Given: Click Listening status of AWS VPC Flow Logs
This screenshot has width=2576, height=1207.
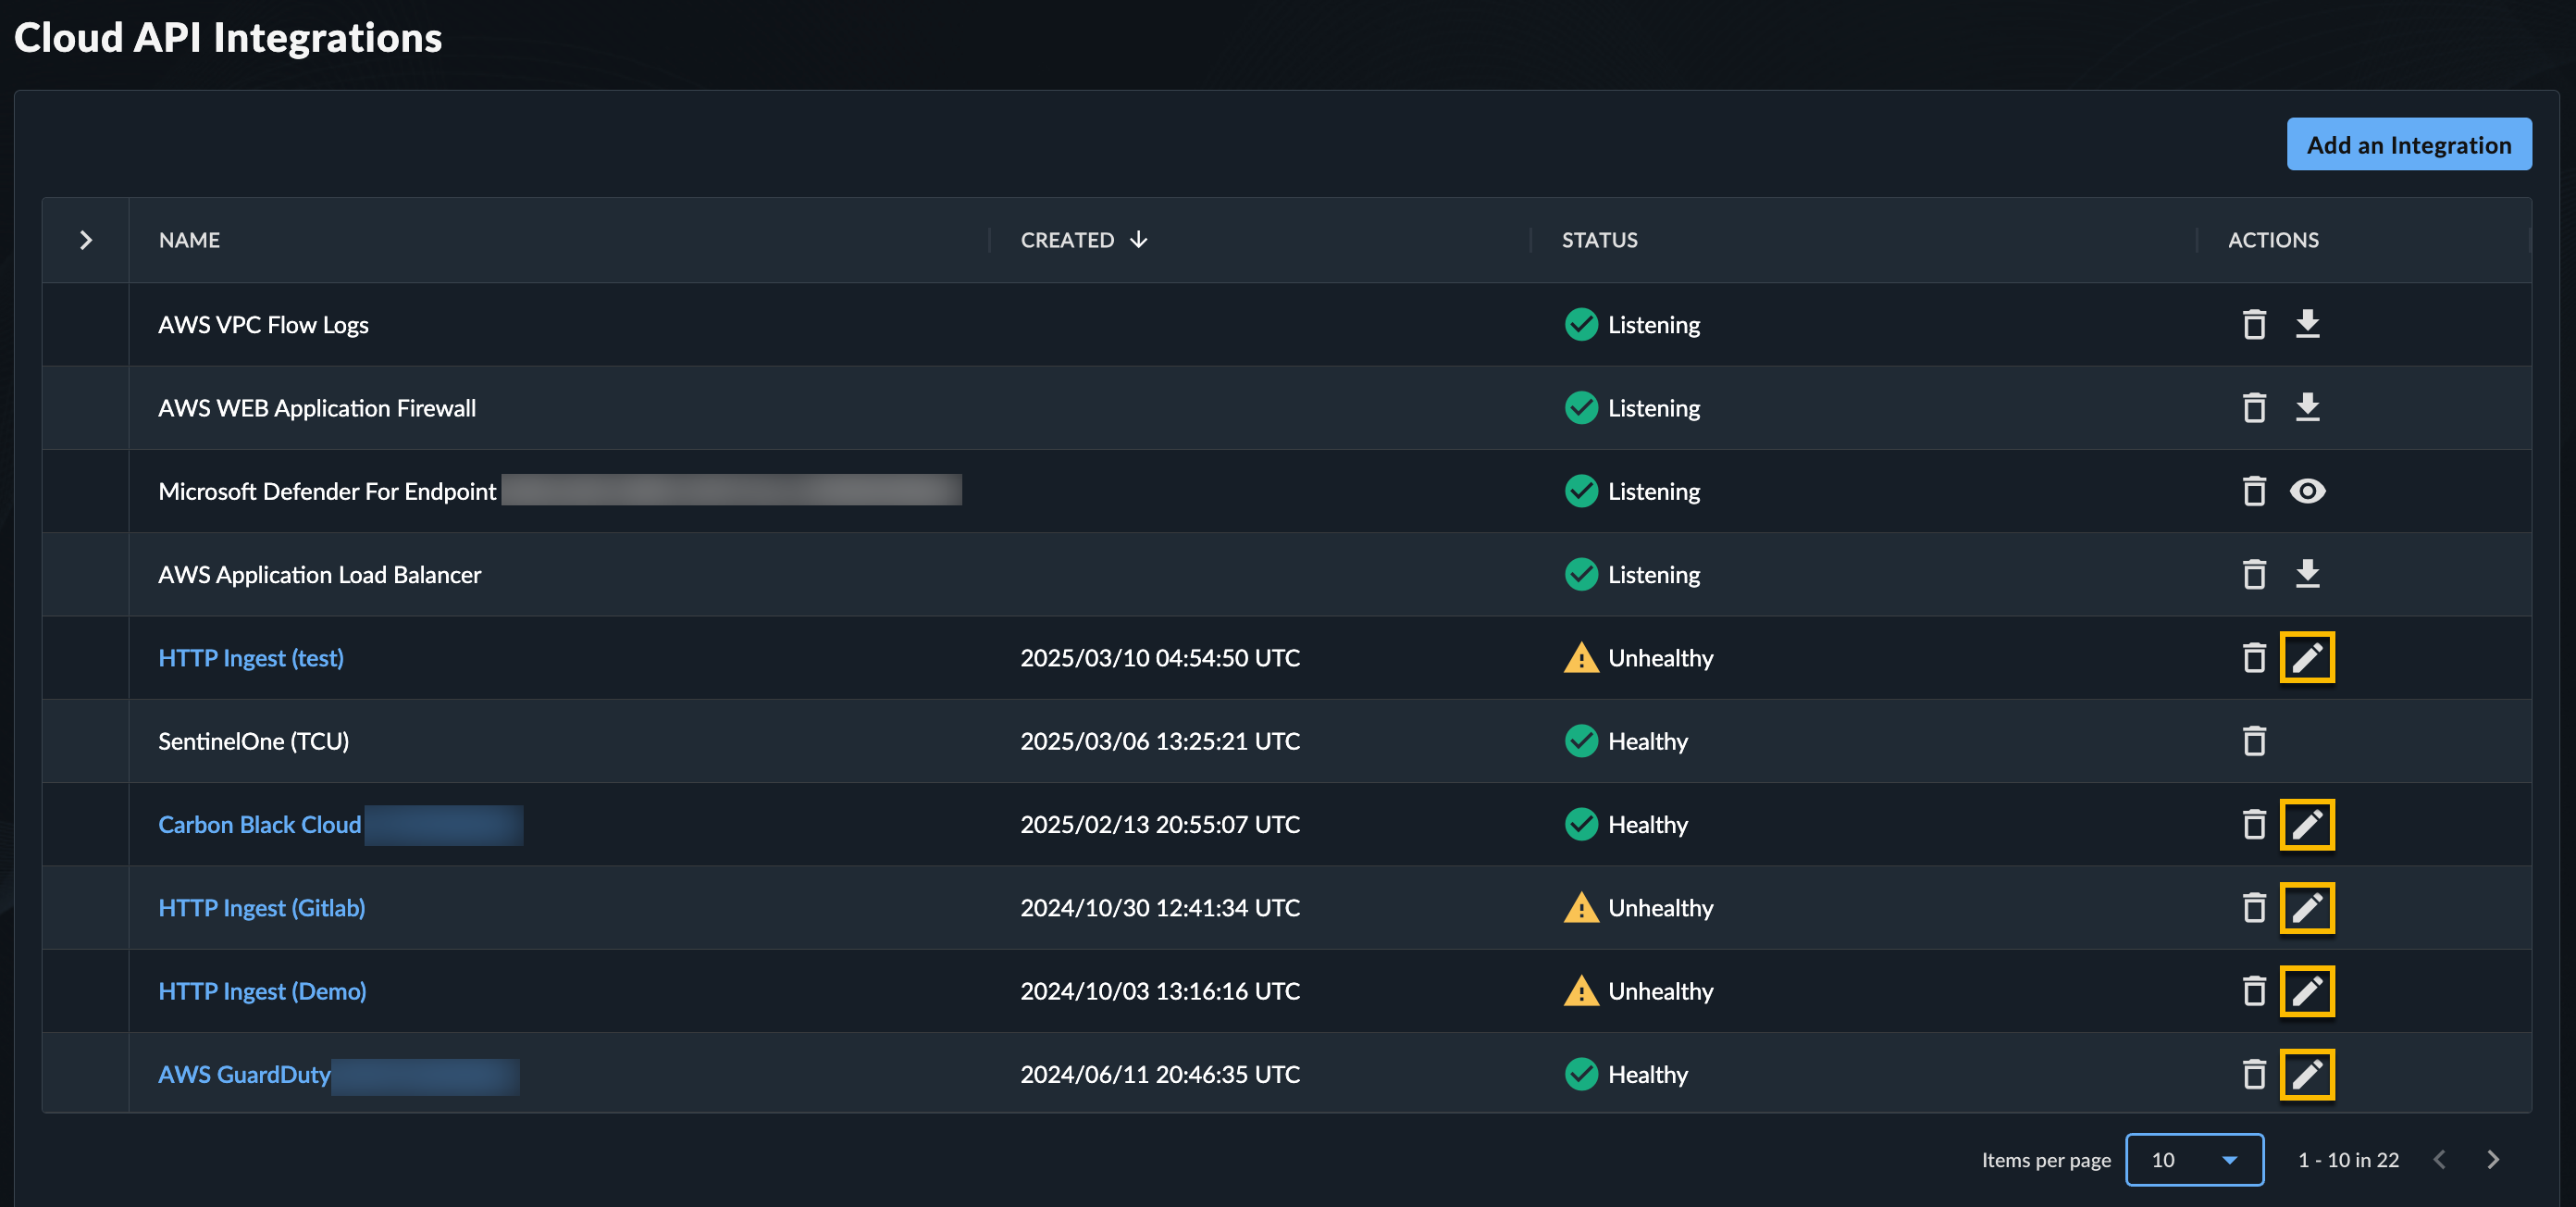Looking at the screenshot, I should point(1632,325).
